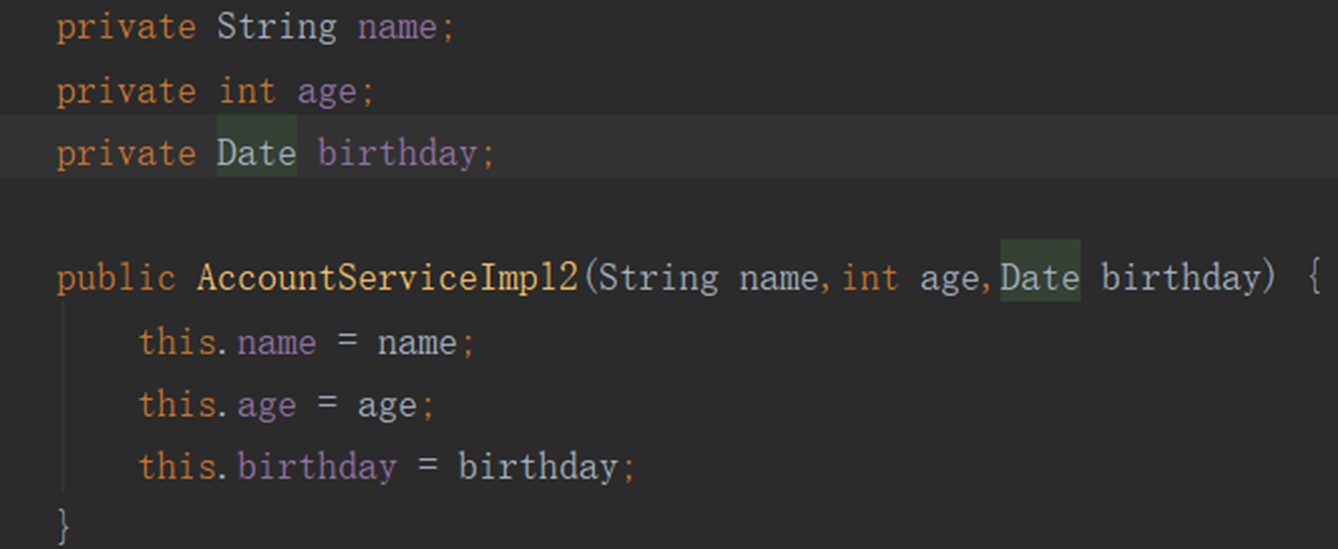Click the String type in the constructor parameters
This screenshot has height=549, width=1338.
(x=658, y=277)
